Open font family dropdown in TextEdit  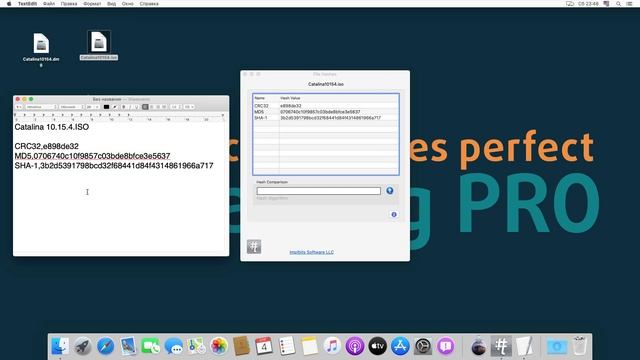(41, 107)
